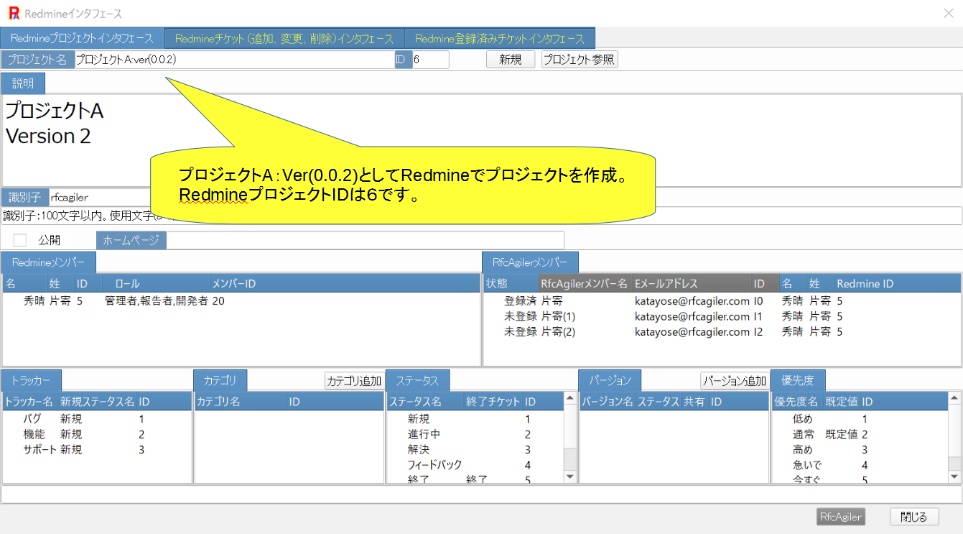
Task: Click the バージョン追加 button
Action: click(x=734, y=381)
